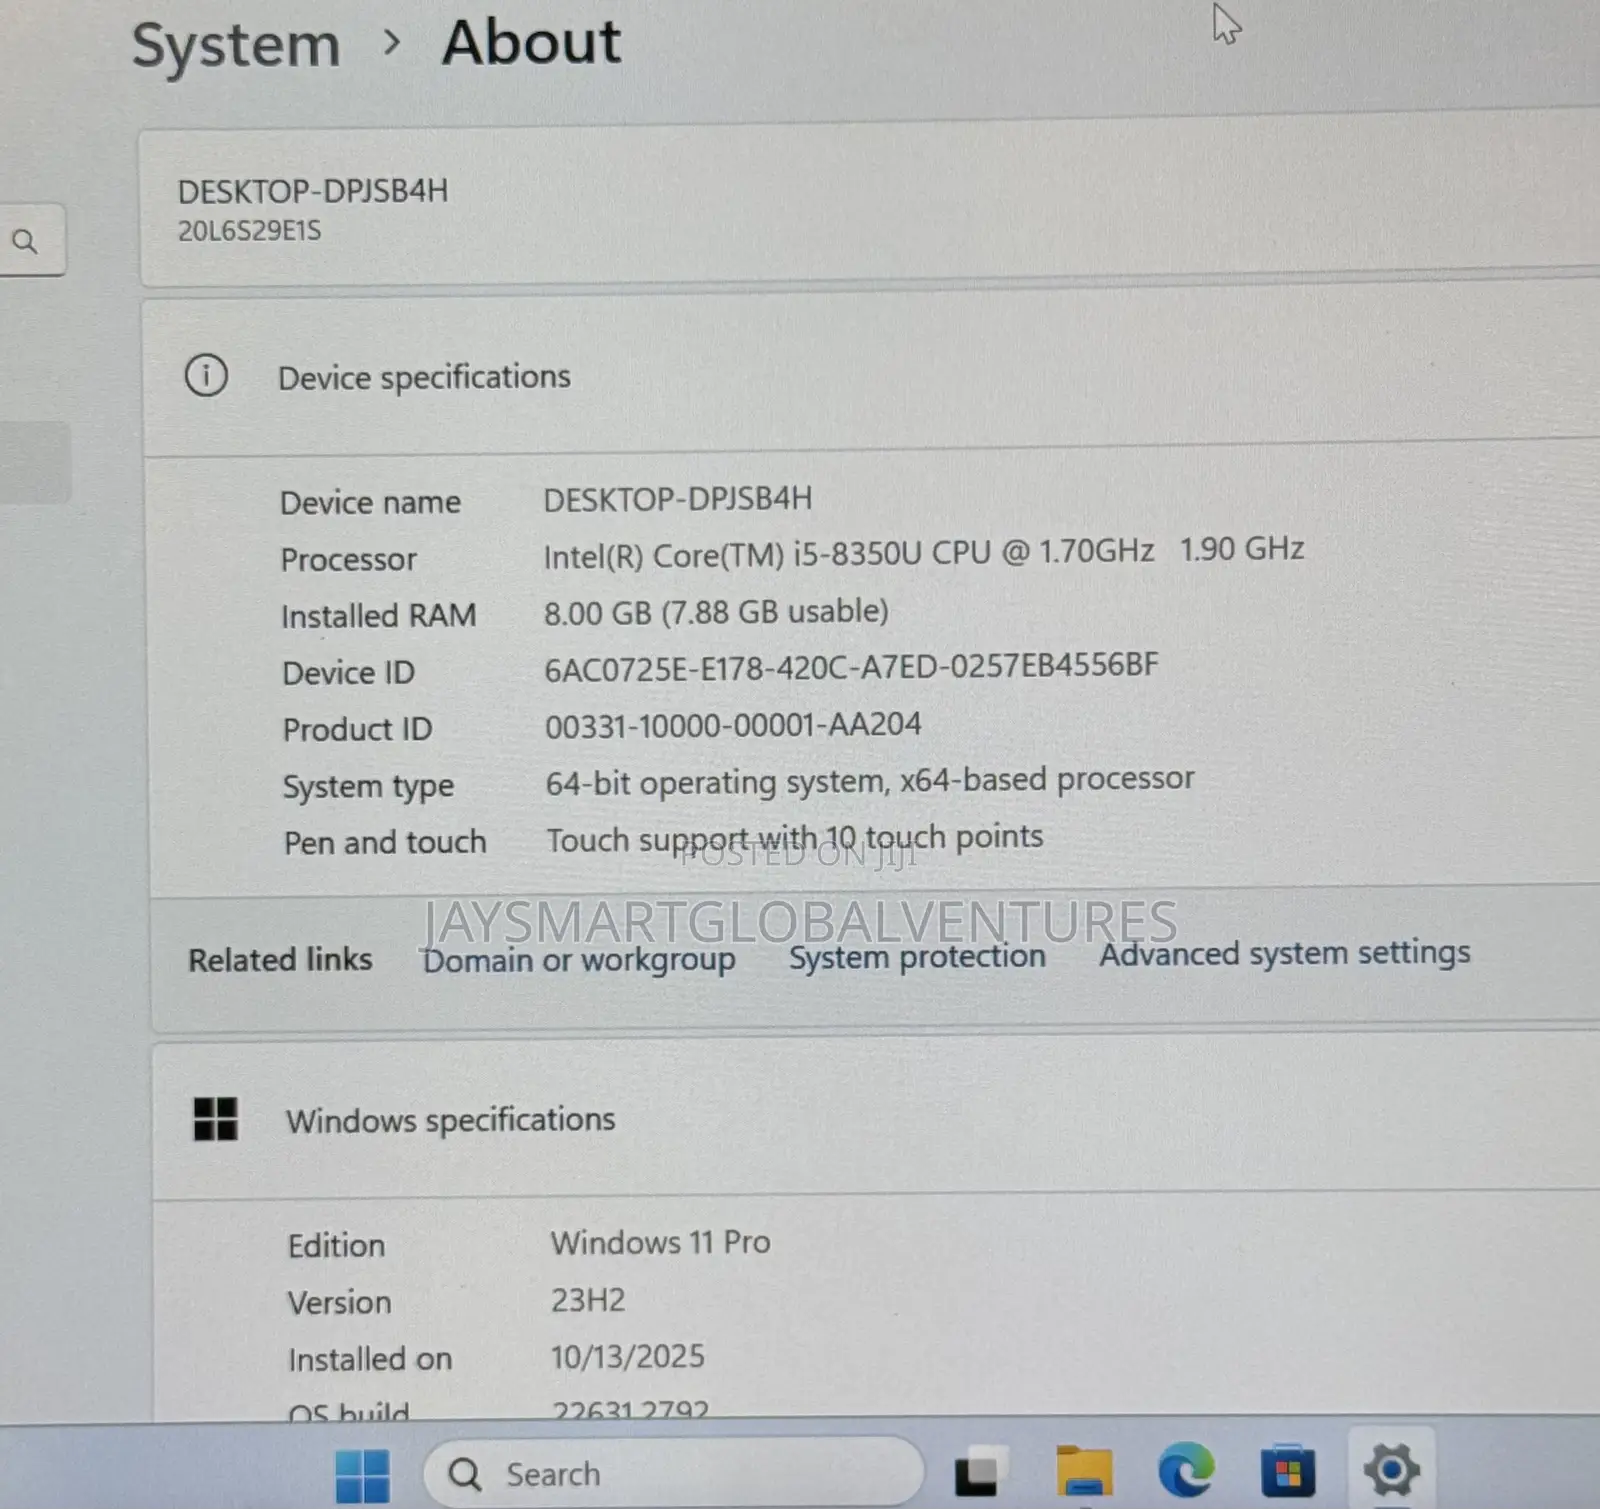Viewport: 1600px width, 1509px height.
Task: Click the Settings search magnifier icon
Action: pos(25,241)
